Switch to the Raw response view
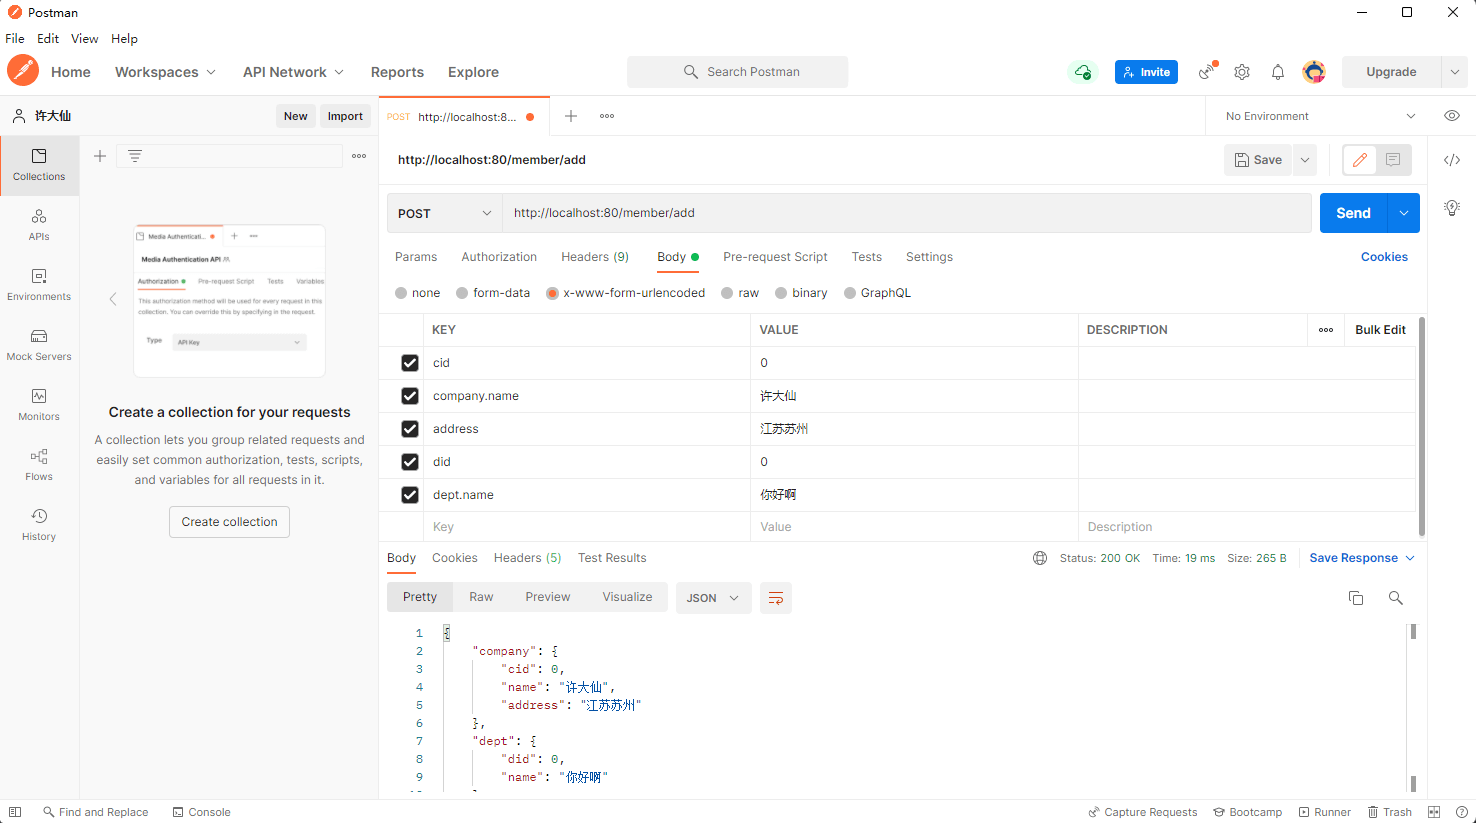 click(x=481, y=597)
